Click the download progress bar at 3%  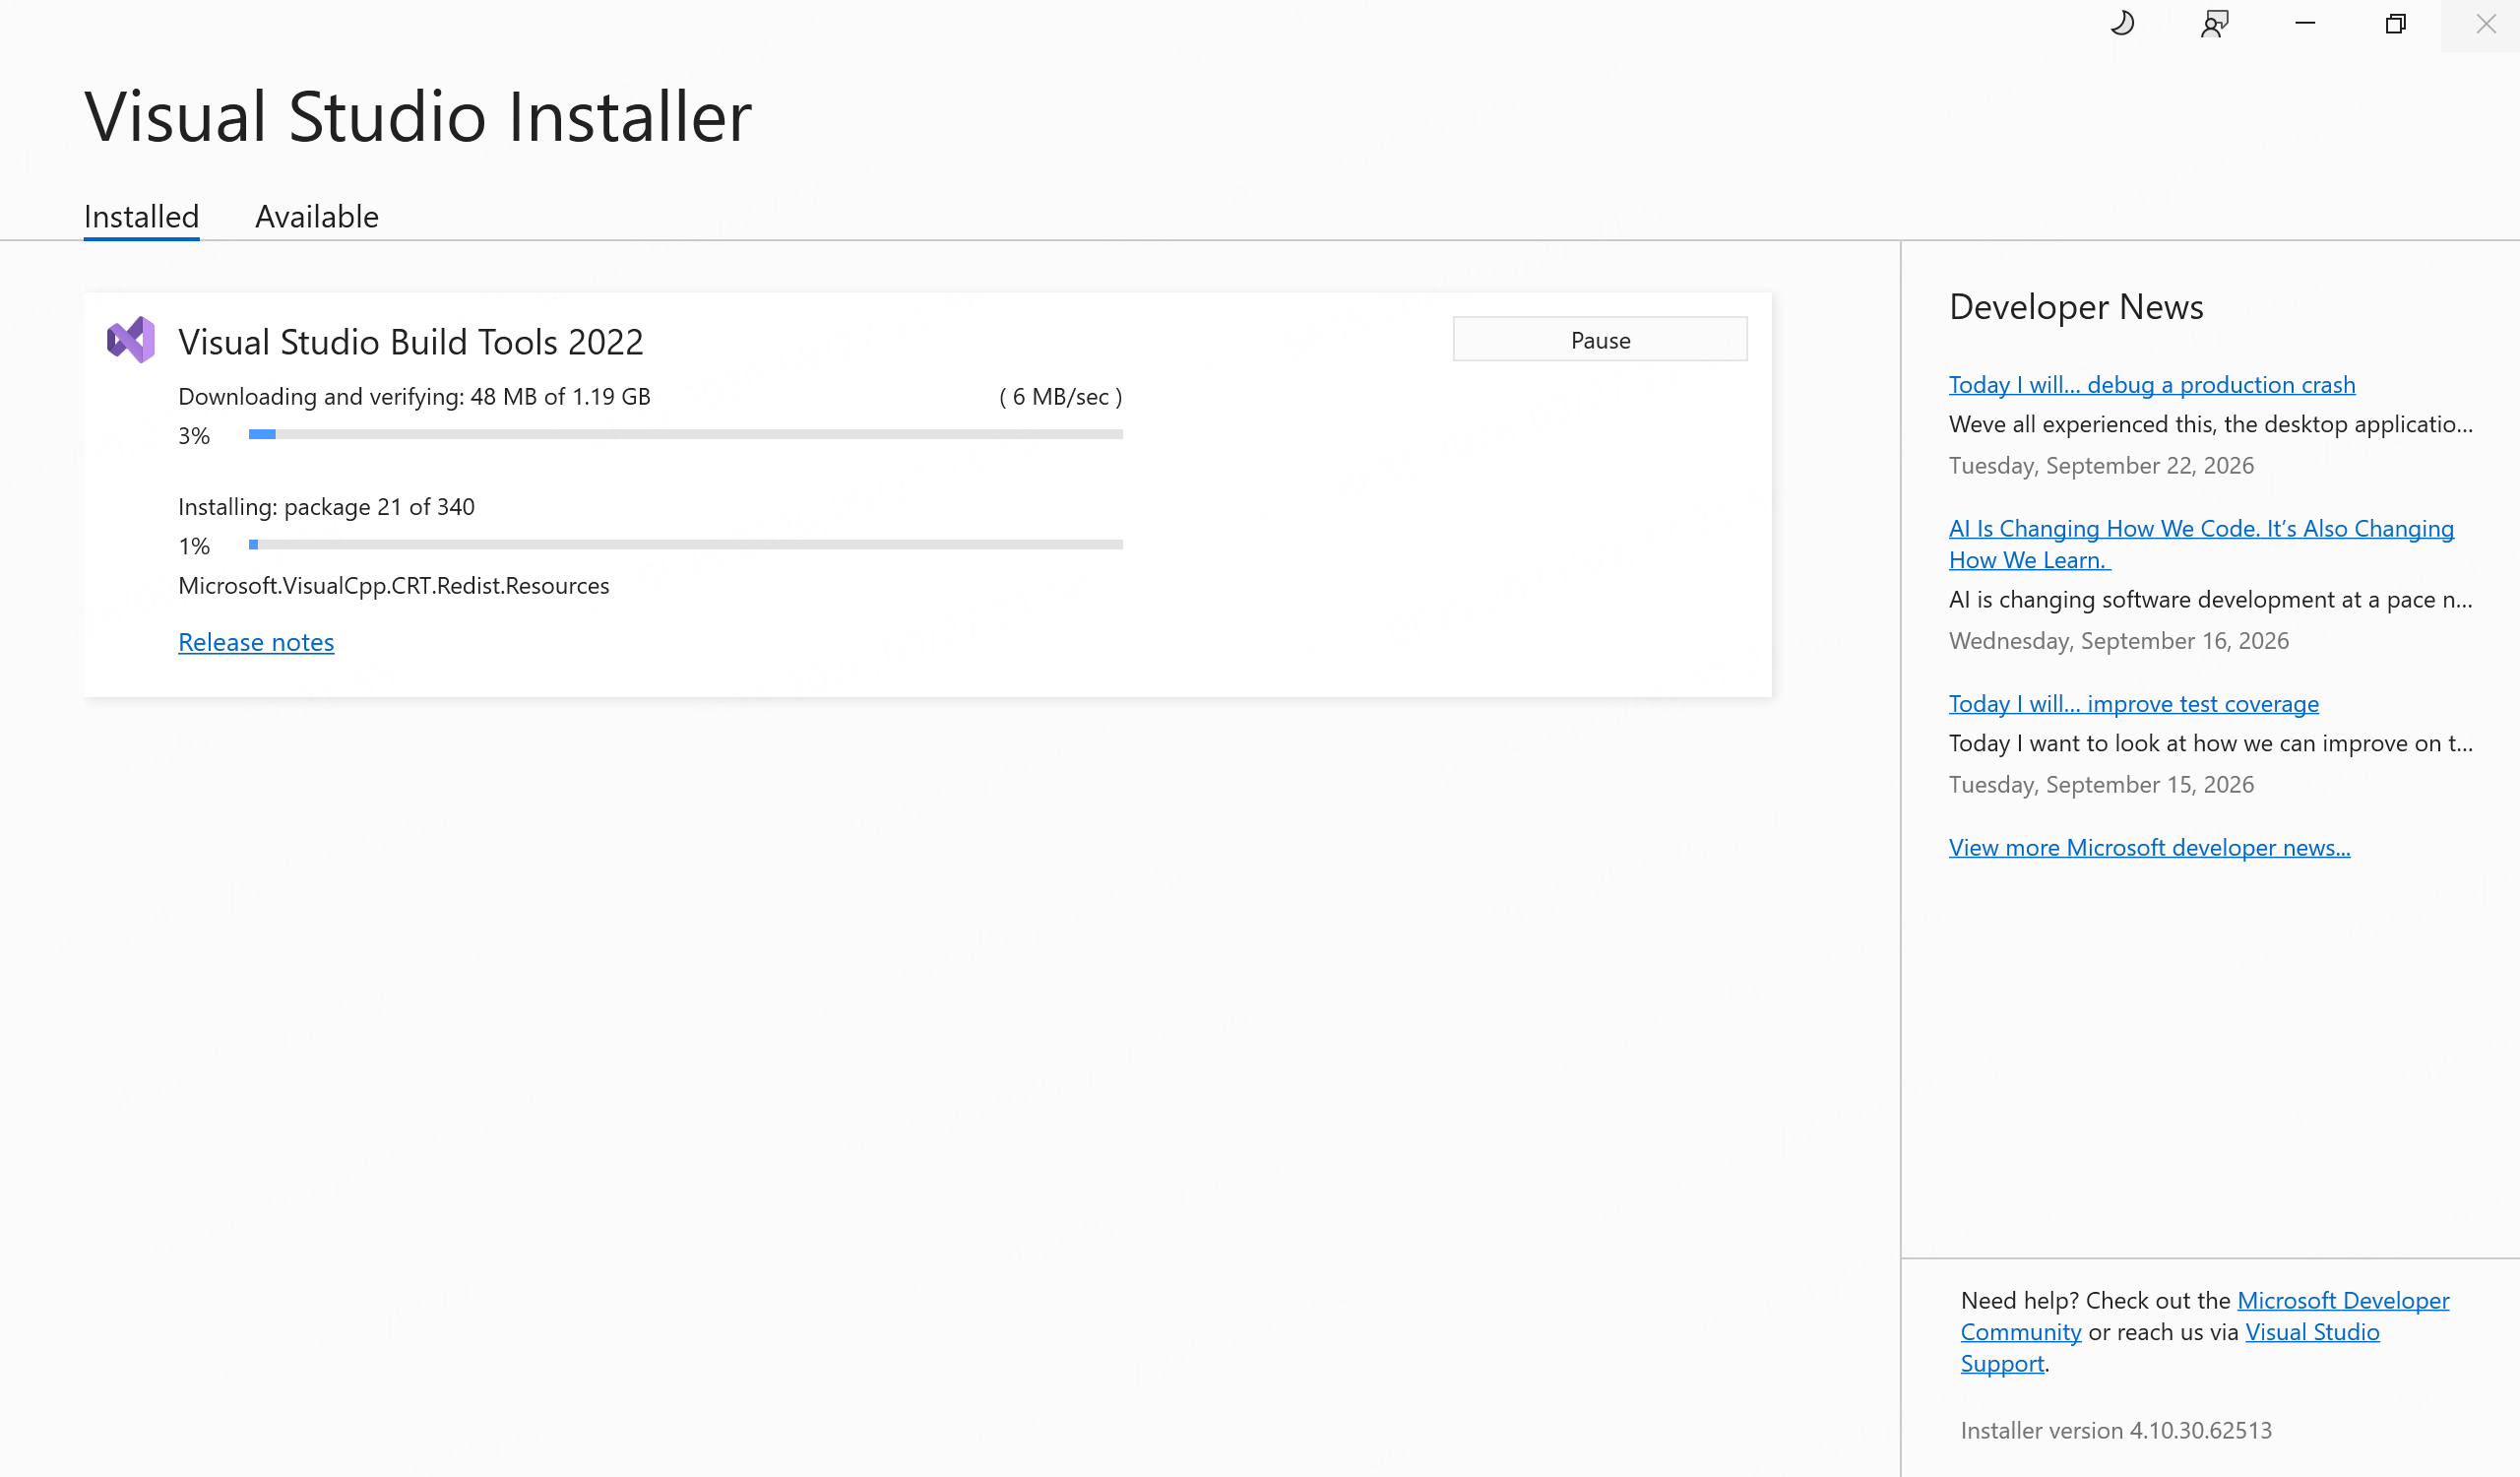pyautogui.click(x=686, y=434)
